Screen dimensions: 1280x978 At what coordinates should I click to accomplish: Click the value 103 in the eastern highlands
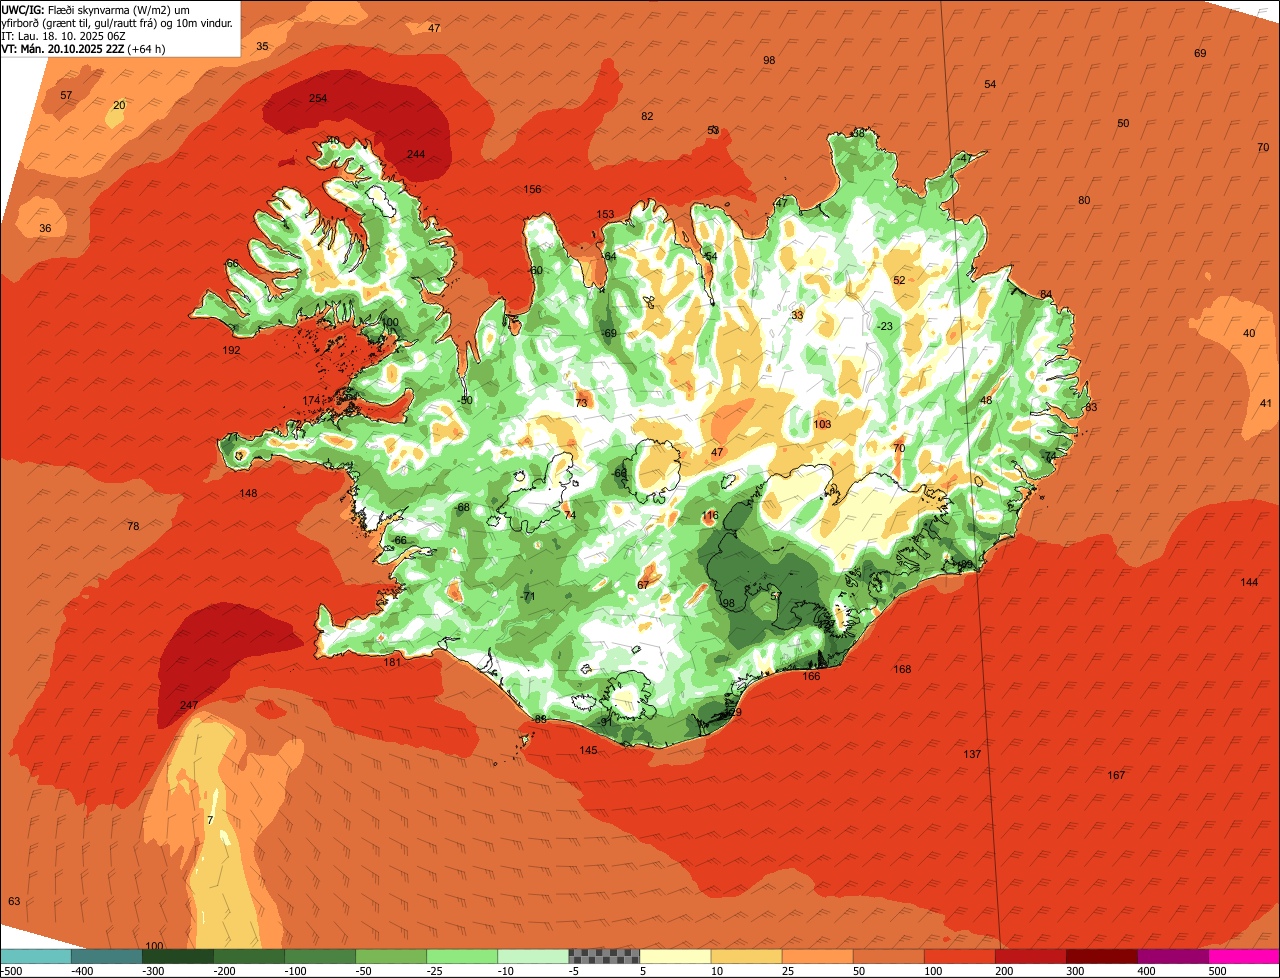823,424
